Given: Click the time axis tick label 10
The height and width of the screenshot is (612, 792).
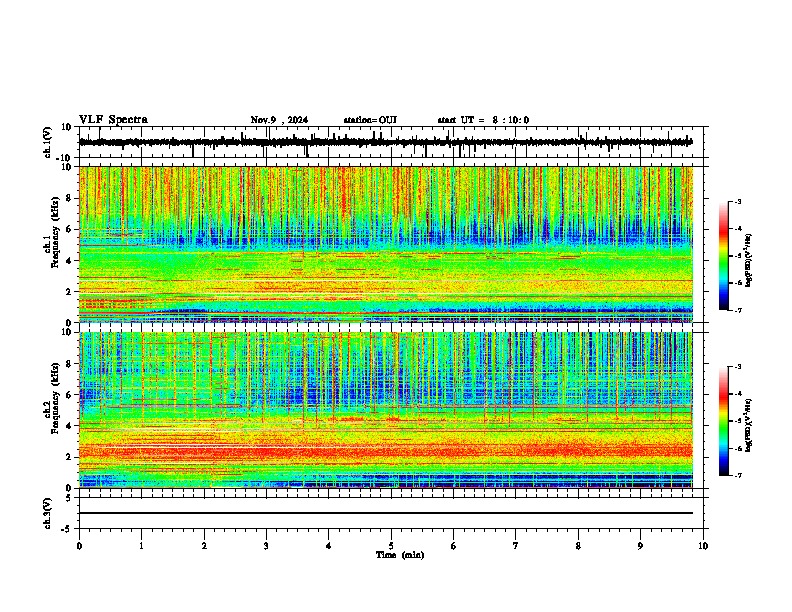Looking at the screenshot, I should pos(703,546).
